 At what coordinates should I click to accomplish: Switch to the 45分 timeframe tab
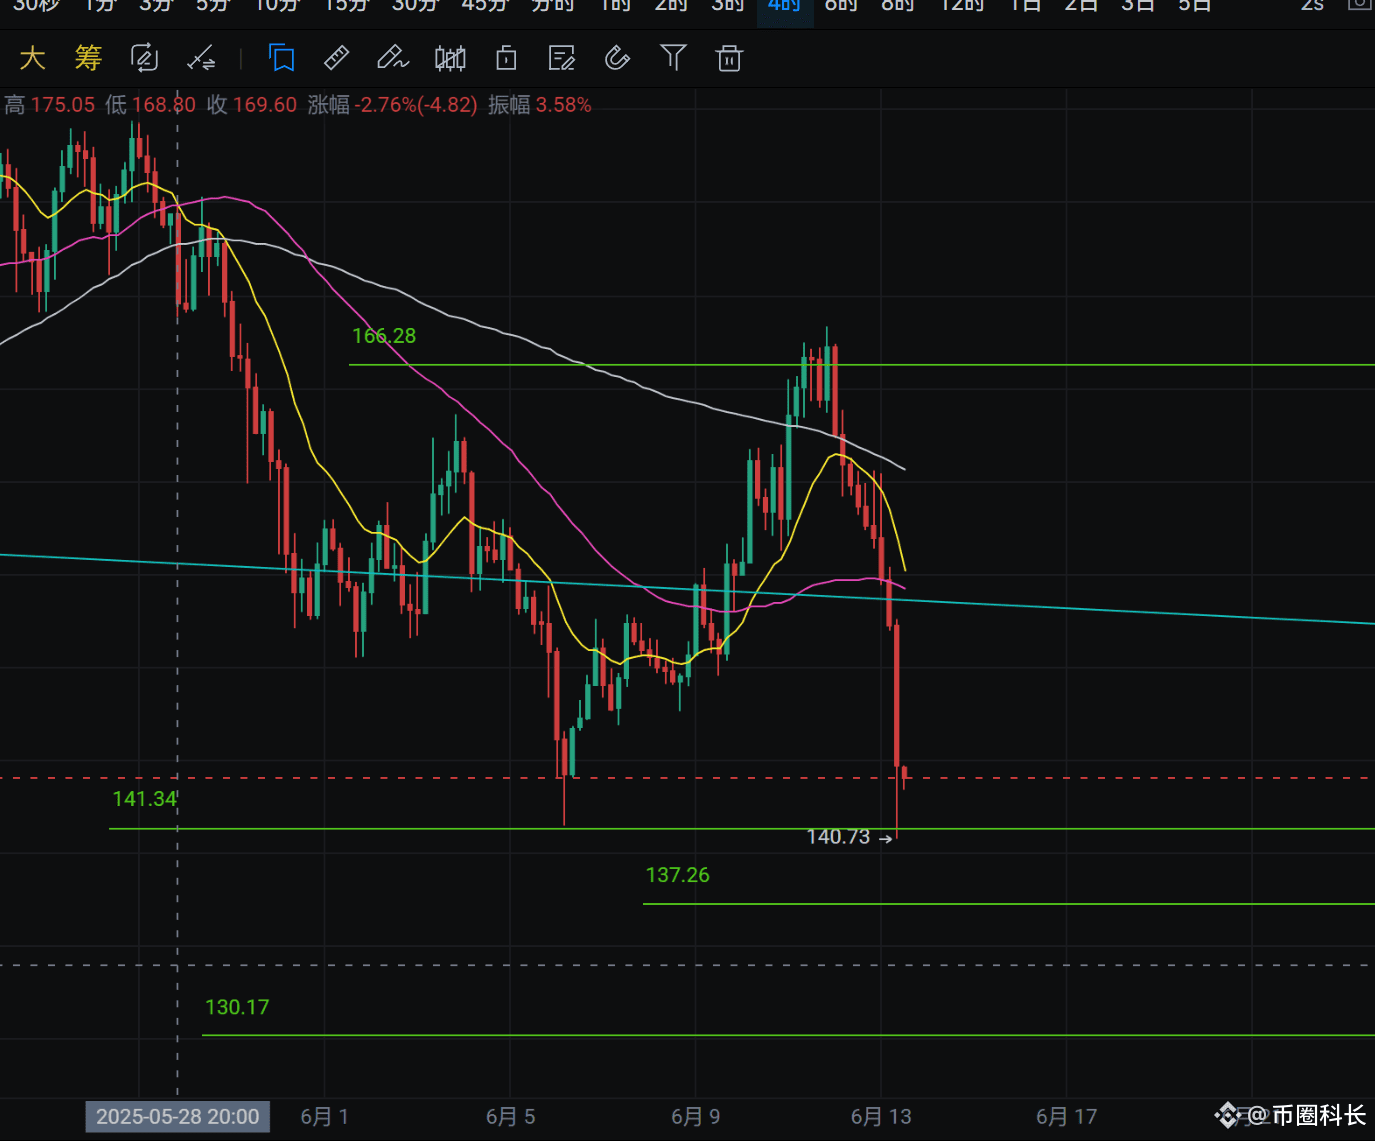(485, 6)
